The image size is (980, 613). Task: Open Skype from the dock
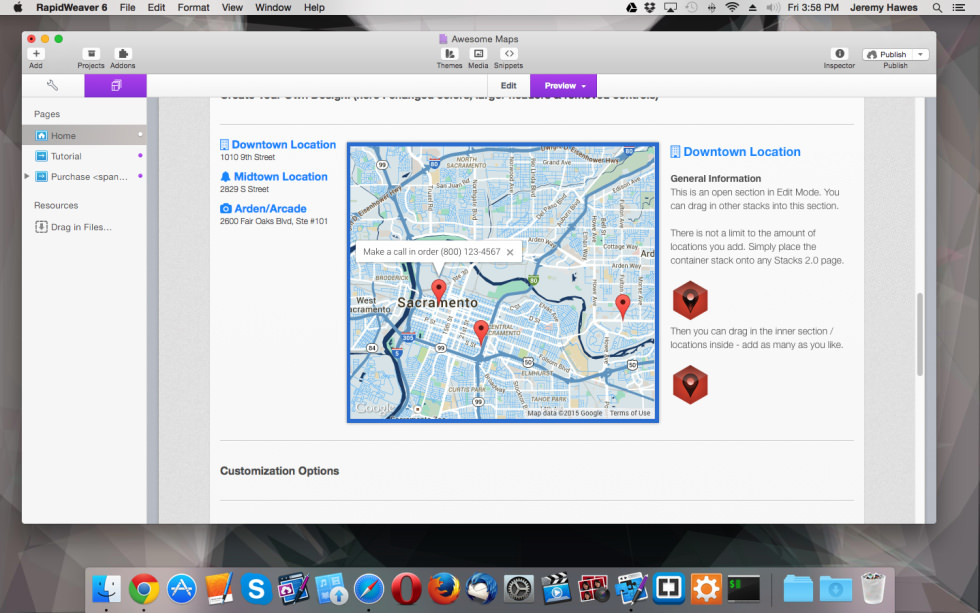(256, 589)
